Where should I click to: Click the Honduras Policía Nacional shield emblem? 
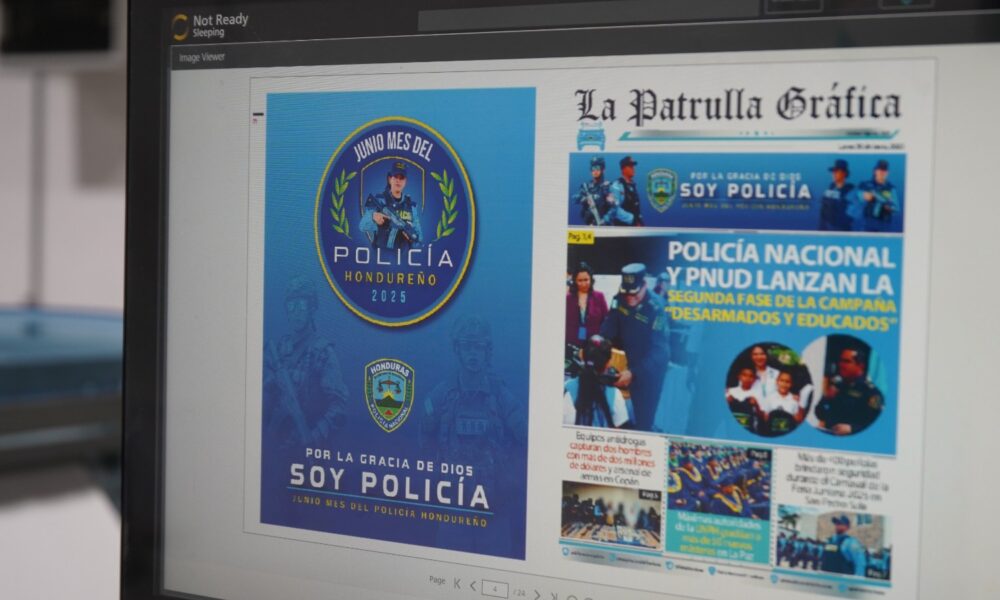[x=389, y=394]
